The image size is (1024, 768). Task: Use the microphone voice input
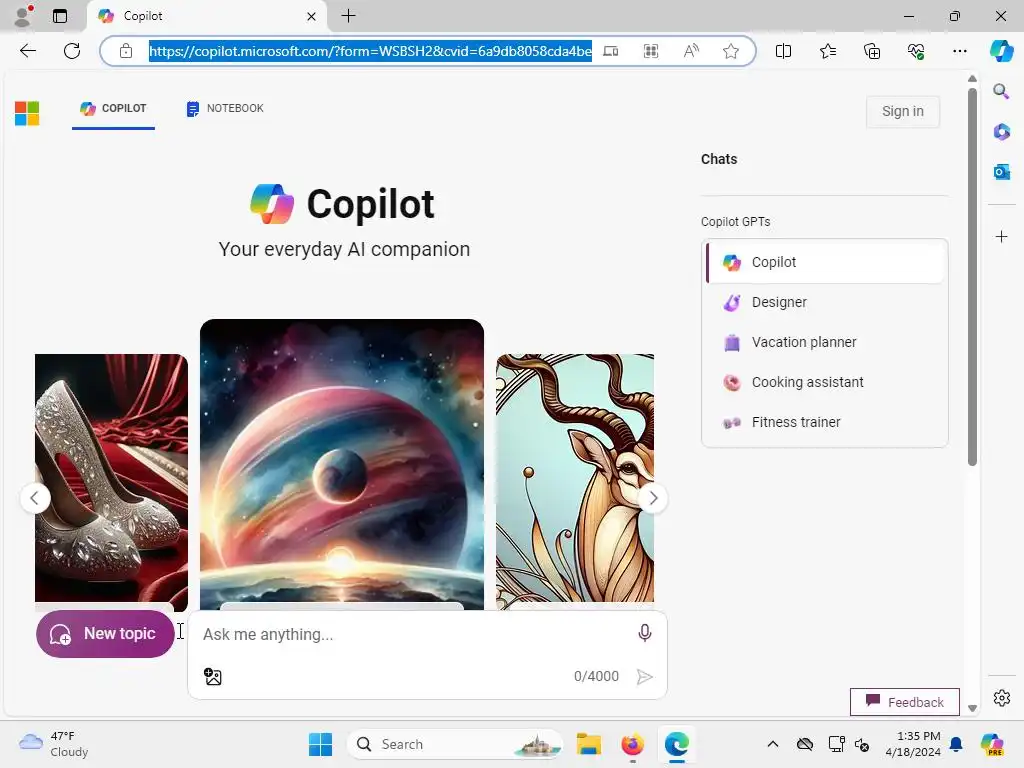(x=644, y=633)
